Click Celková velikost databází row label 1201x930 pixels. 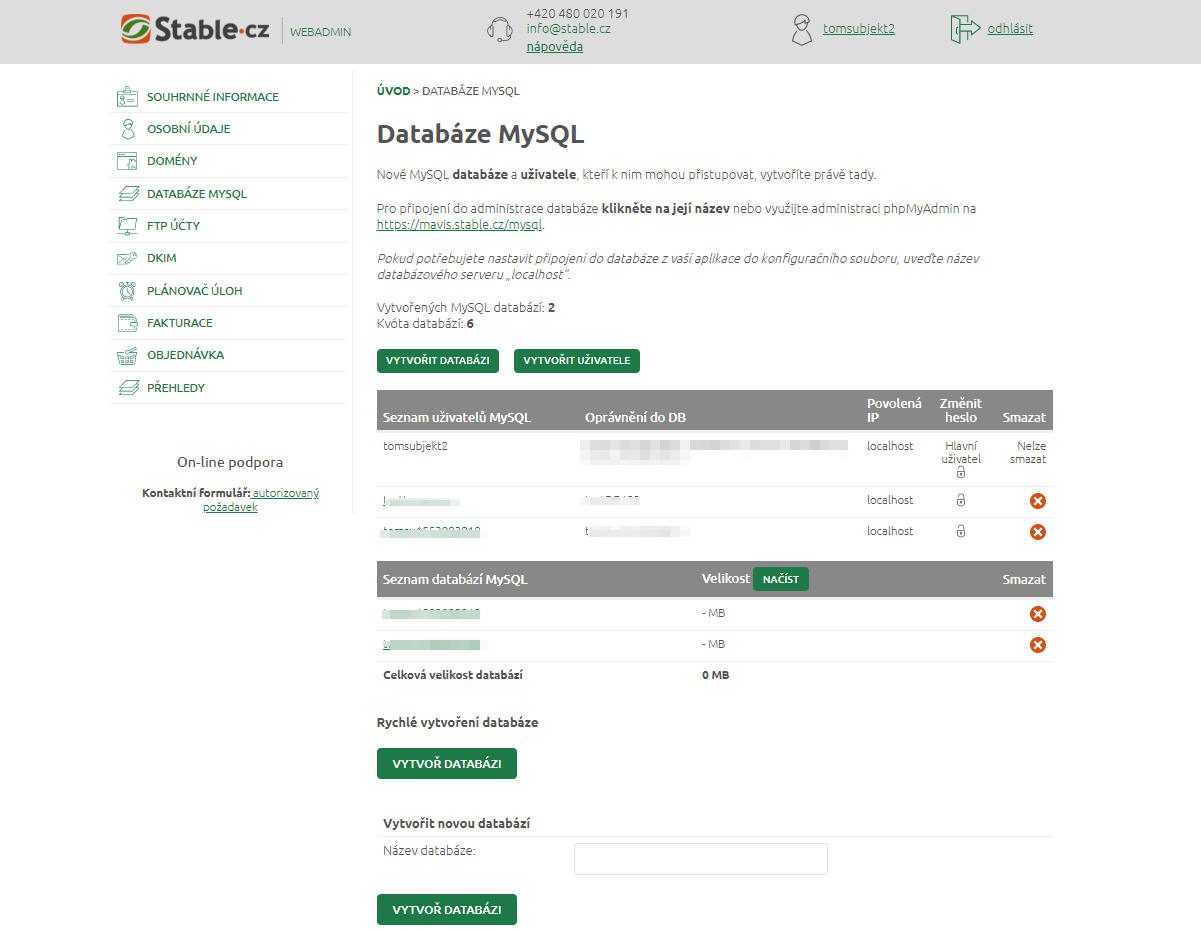pos(453,675)
